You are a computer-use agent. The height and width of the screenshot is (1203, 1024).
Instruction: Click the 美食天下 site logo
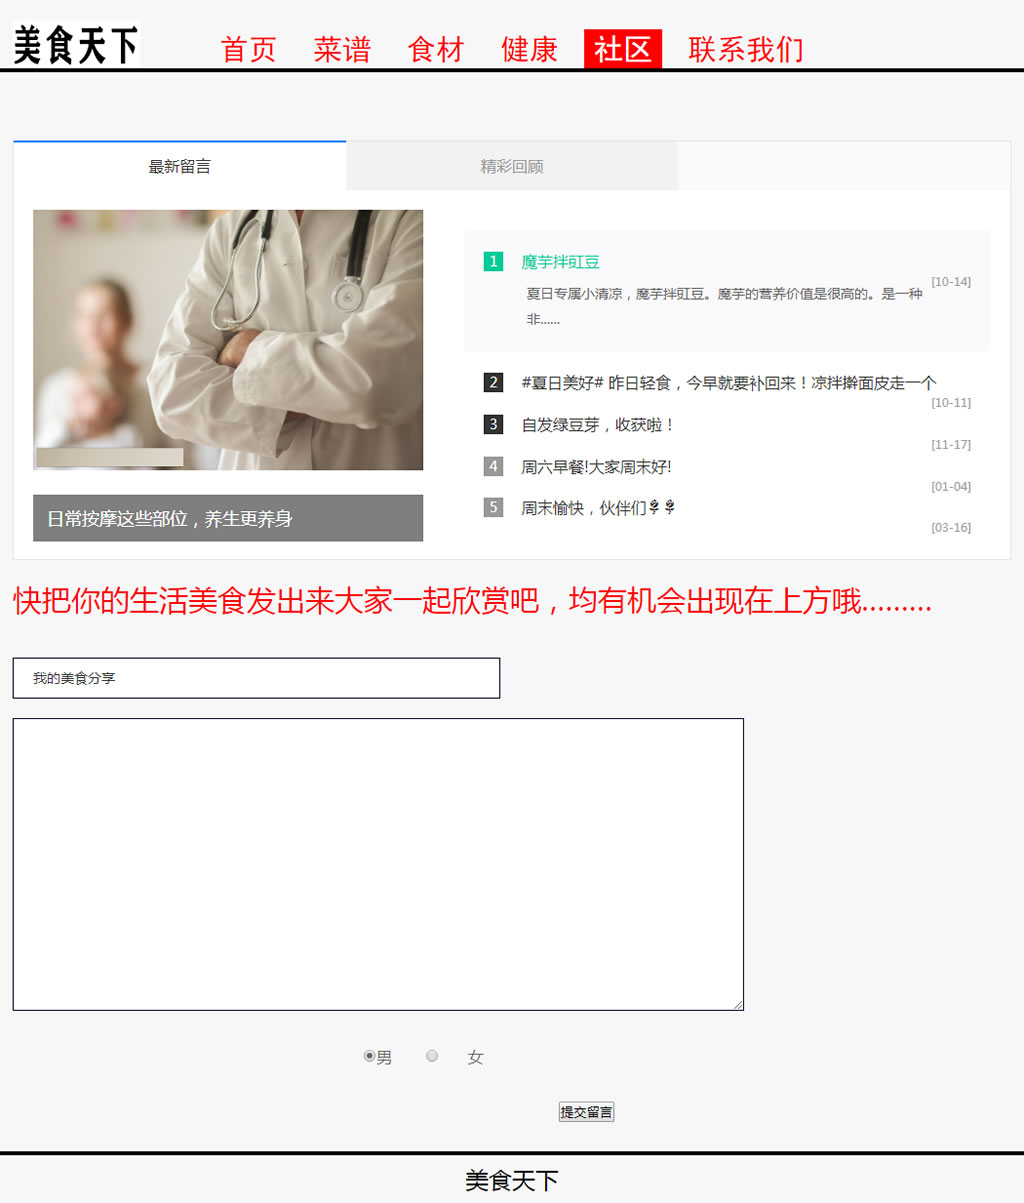[x=76, y=45]
